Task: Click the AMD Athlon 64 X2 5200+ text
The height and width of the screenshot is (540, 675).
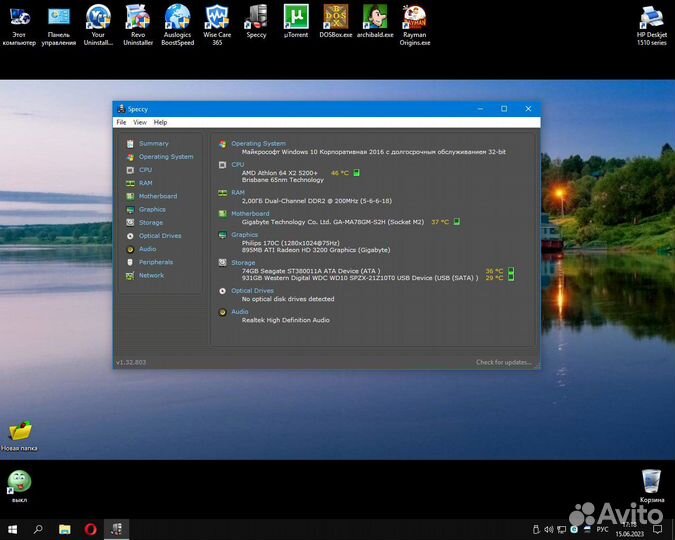Action: (279, 173)
